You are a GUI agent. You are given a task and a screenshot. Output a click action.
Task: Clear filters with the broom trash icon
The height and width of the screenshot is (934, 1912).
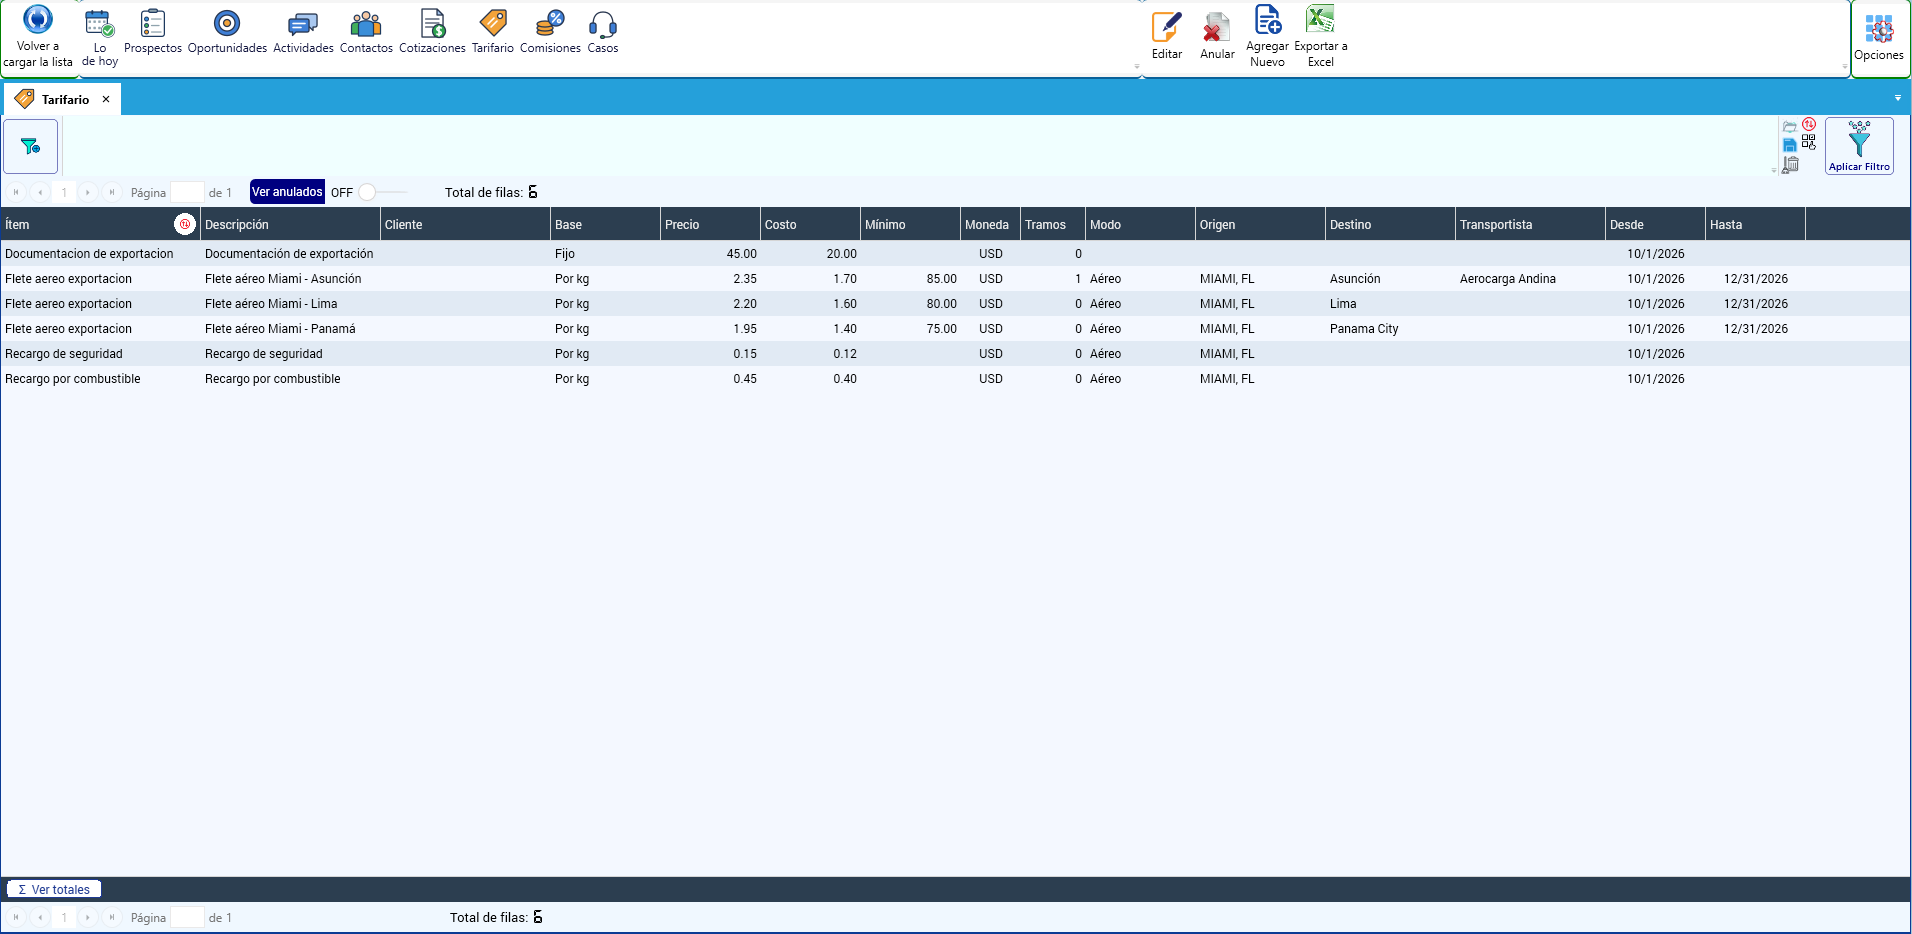tap(1790, 164)
